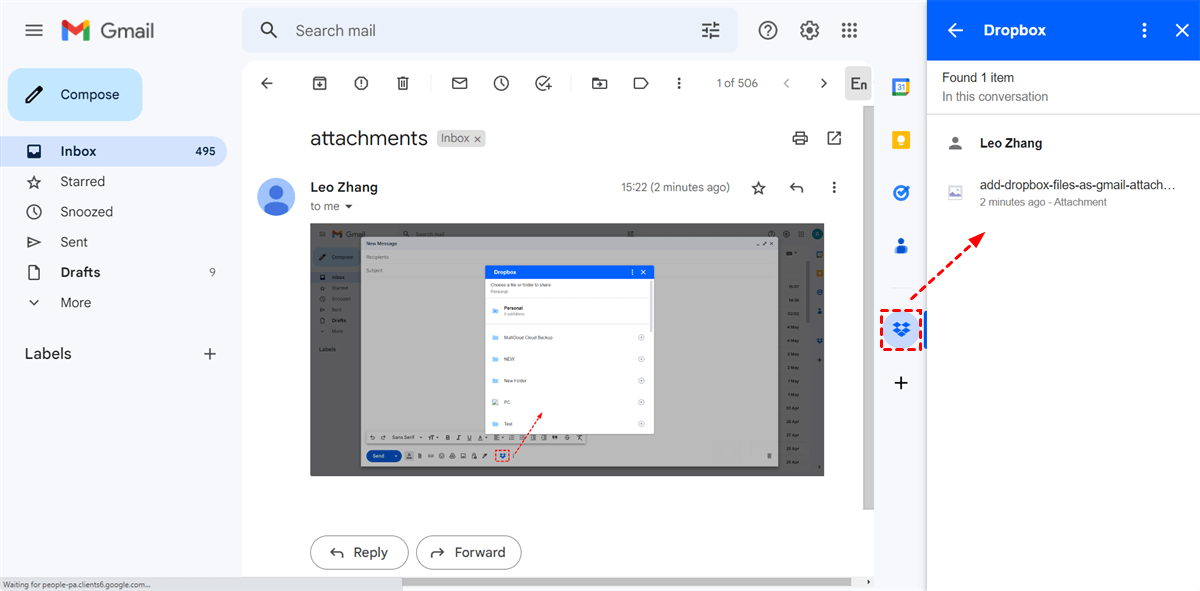1200x591 pixels.
Task: Click the Forward button
Action: pyautogui.click(x=469, y=552)
